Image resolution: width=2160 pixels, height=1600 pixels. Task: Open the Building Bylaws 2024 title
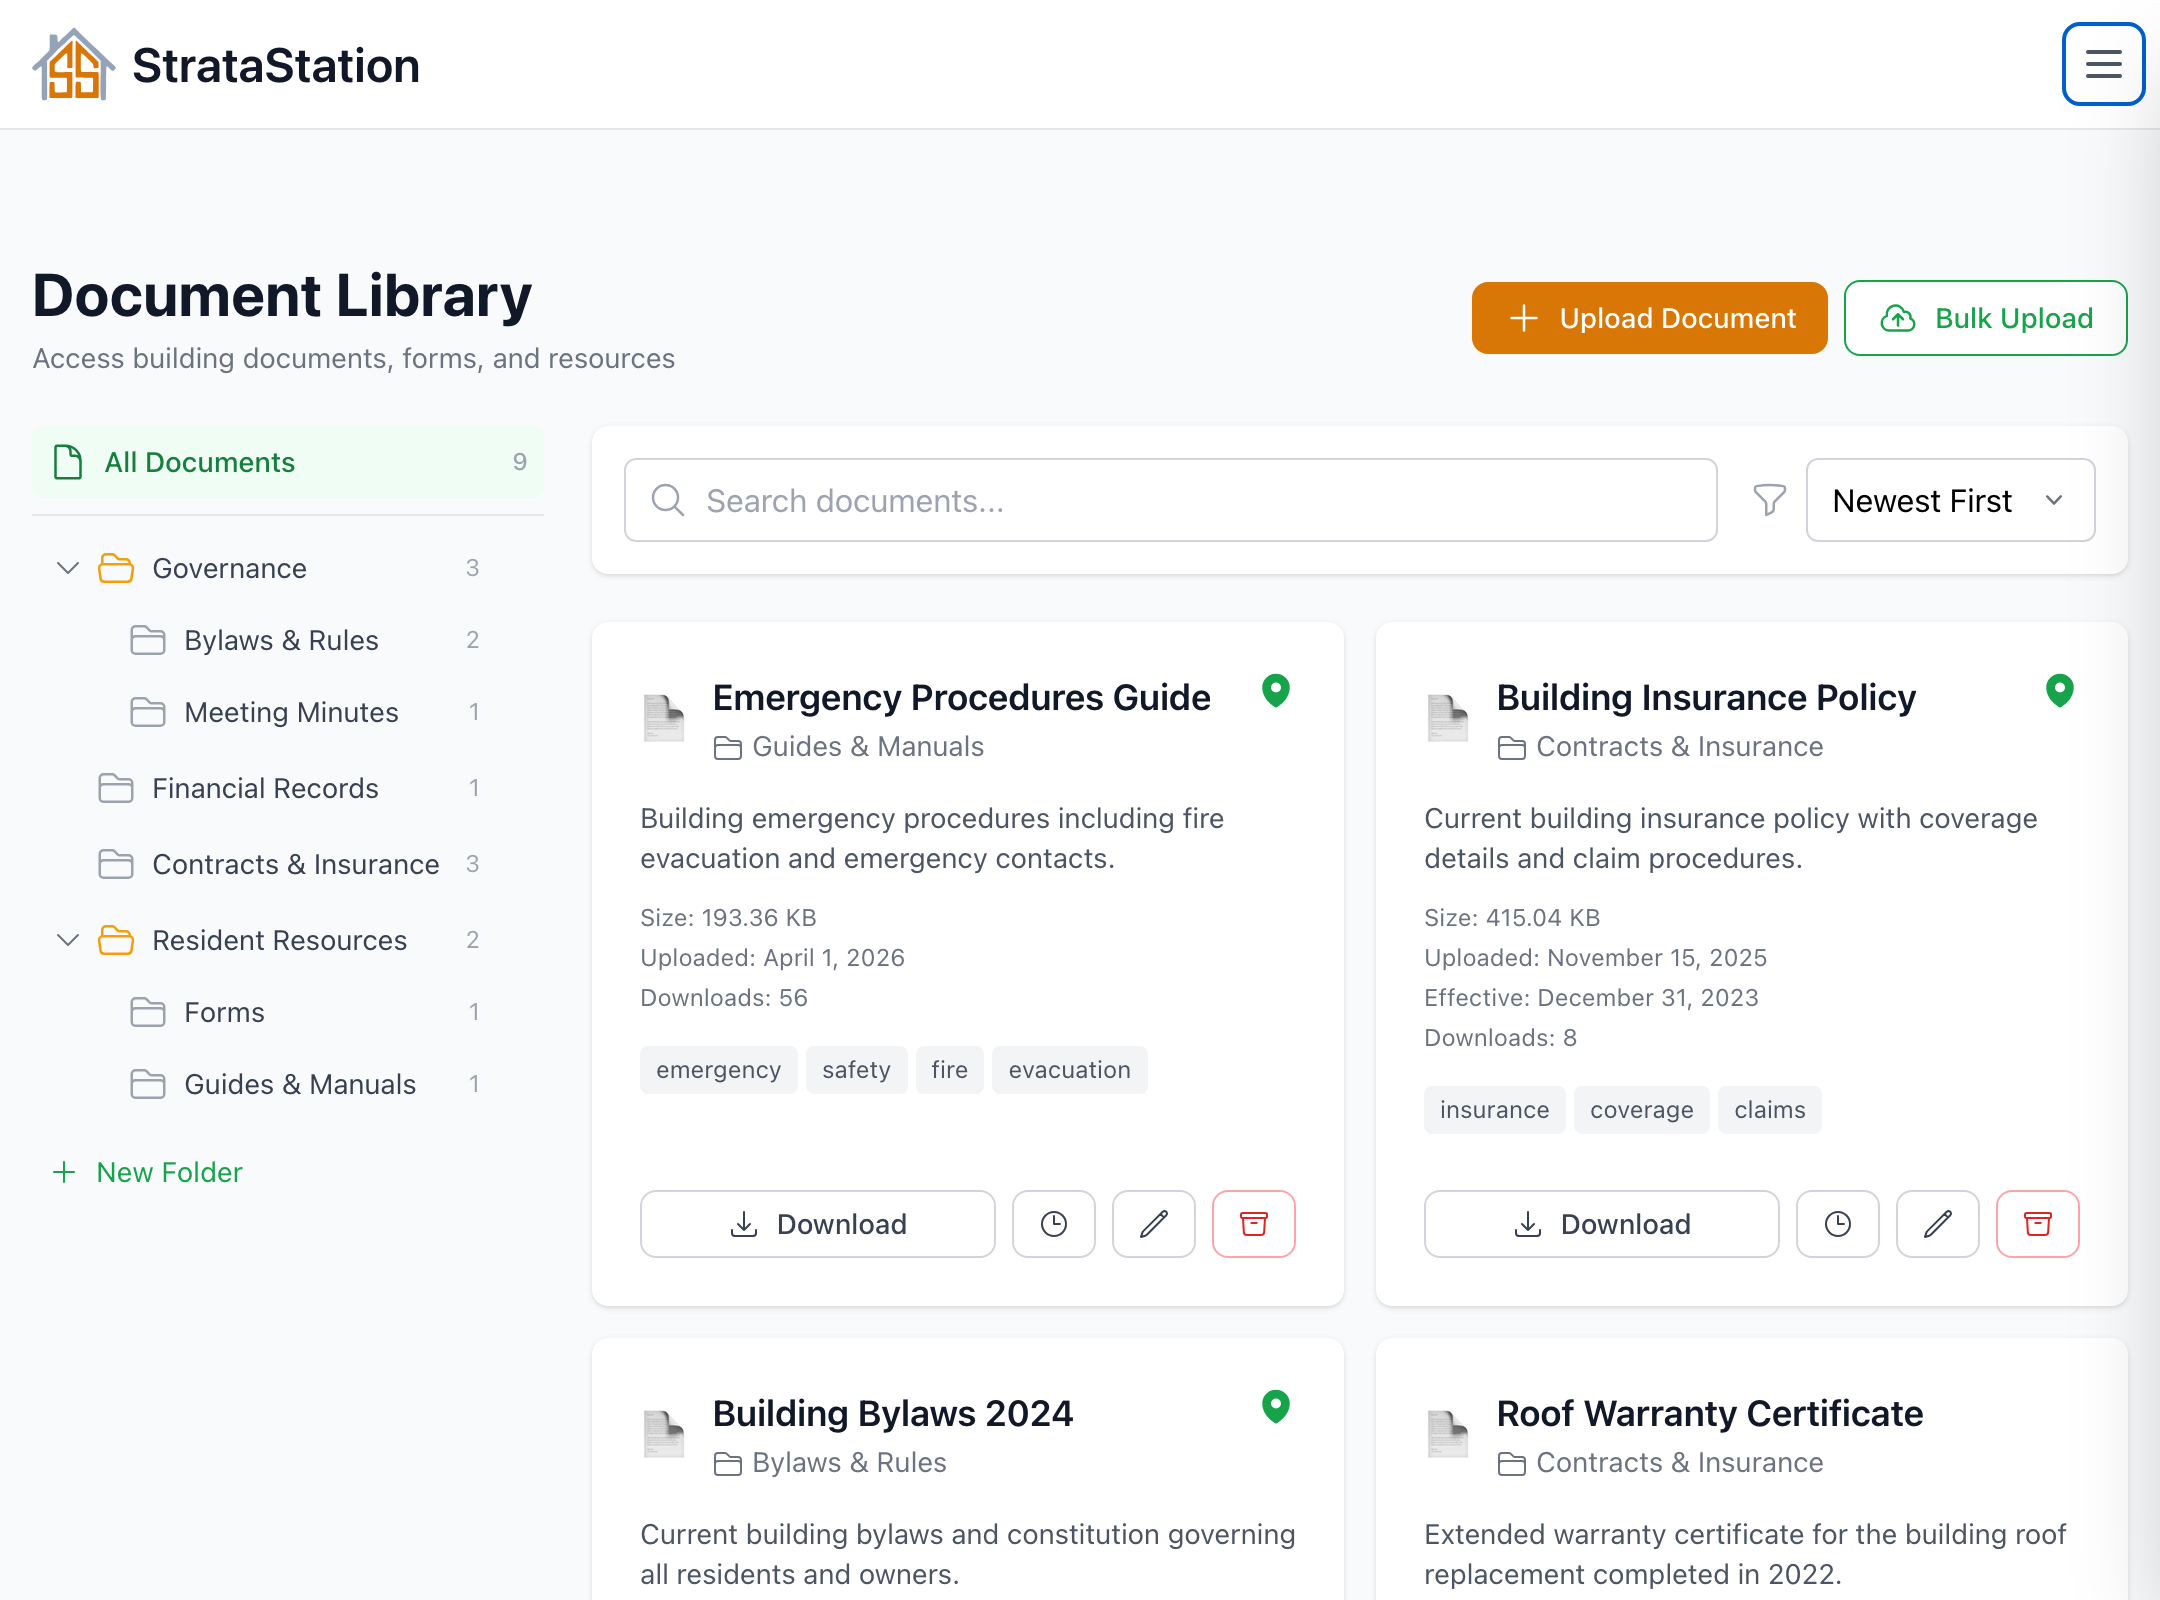pos(893,1413)
